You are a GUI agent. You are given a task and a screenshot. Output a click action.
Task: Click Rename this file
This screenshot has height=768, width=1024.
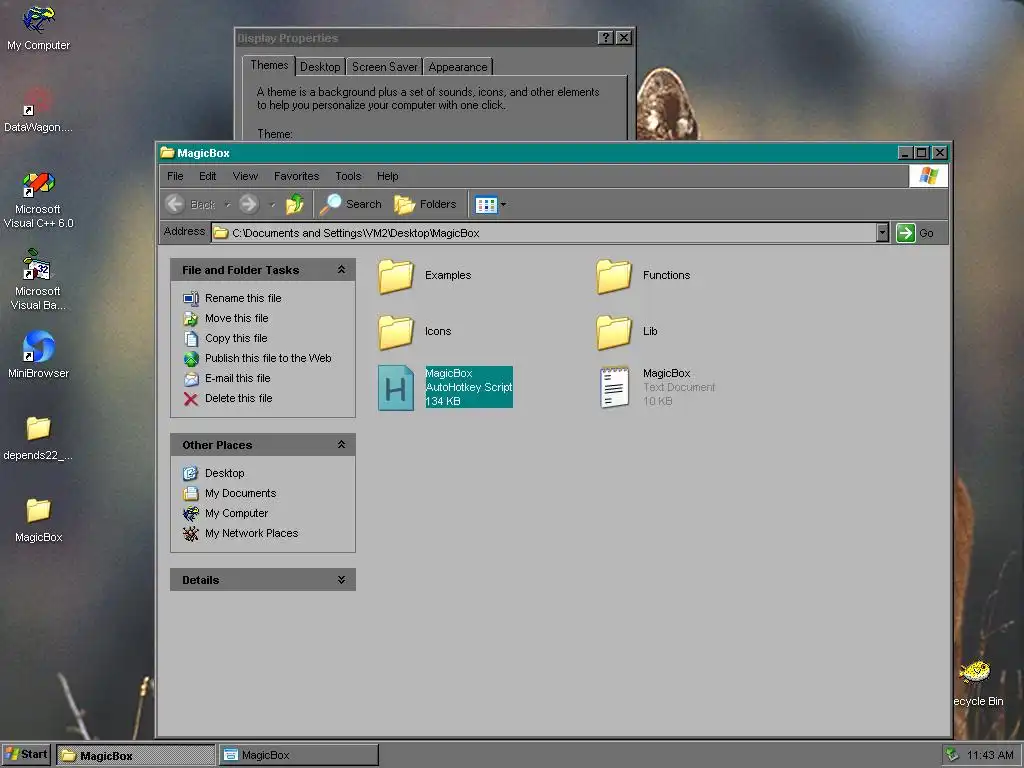[x=232, y=298]
